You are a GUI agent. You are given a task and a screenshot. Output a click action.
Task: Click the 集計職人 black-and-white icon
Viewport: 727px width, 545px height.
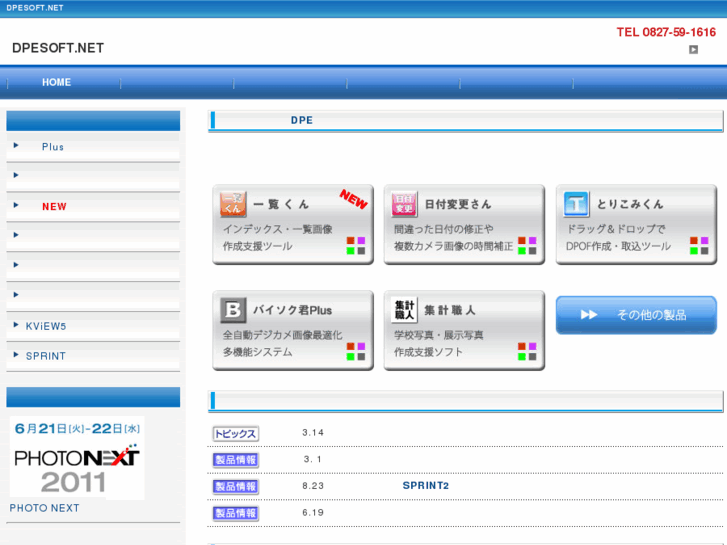pos(404,310)
